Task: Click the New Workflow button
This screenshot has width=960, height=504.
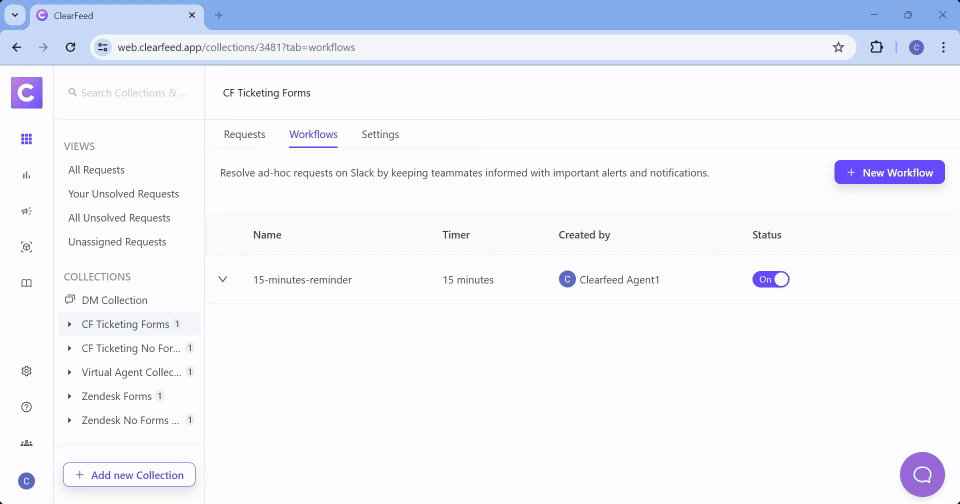Action: tap(889, 172)
